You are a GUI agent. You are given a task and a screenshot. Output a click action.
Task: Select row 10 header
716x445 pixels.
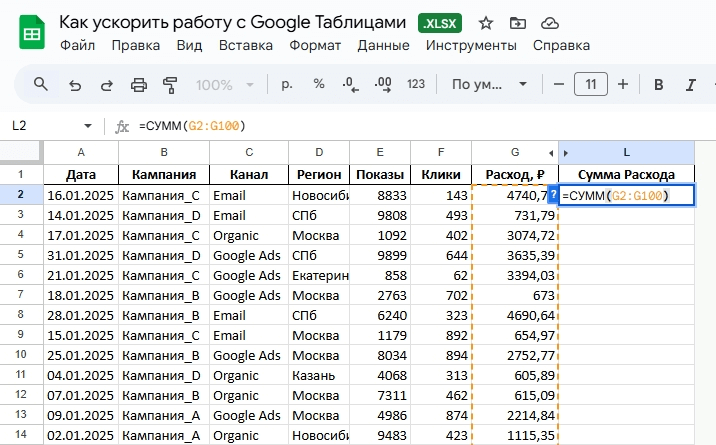(x=21, y=355)
